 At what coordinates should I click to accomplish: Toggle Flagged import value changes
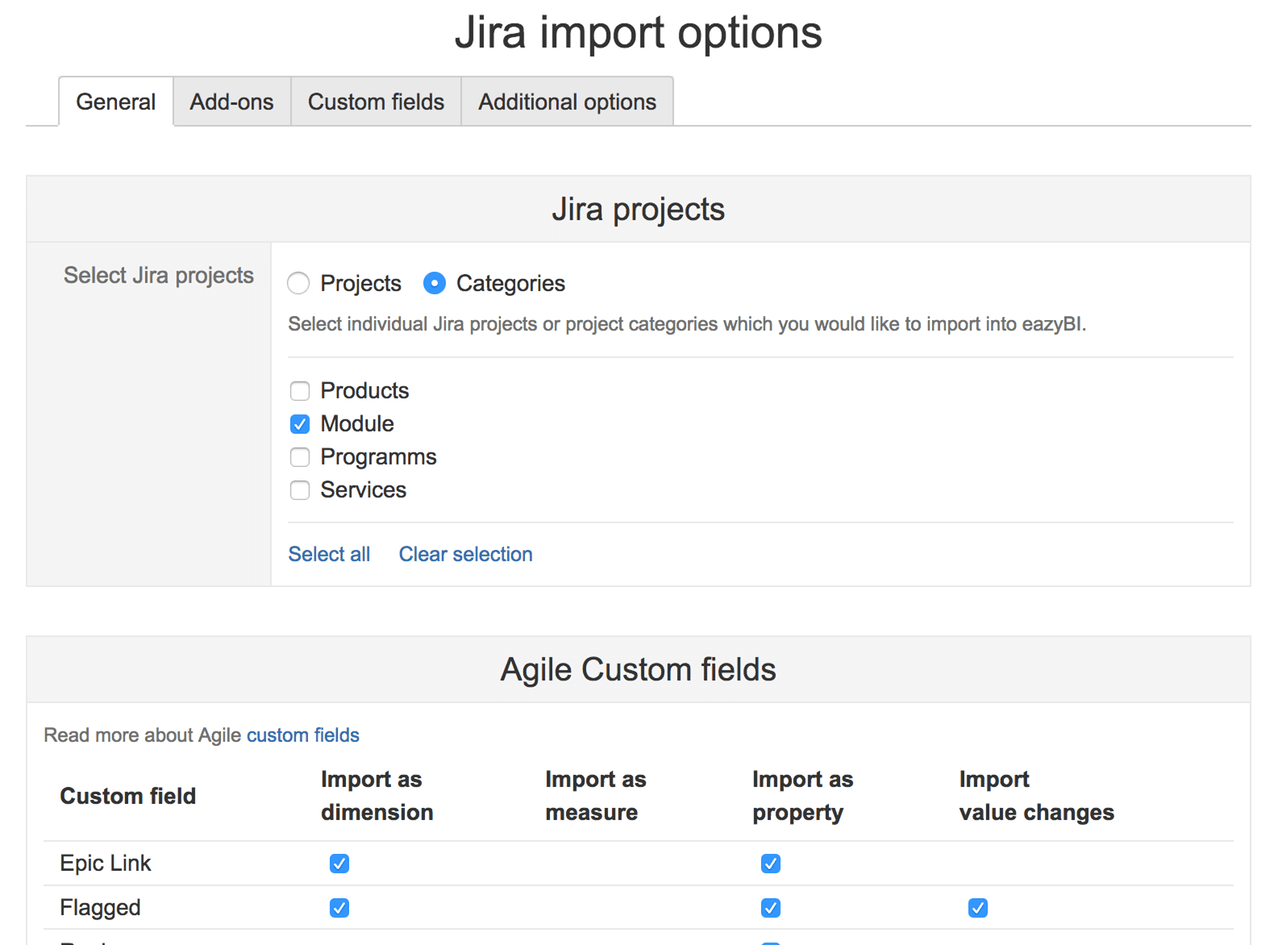[978, 908]
